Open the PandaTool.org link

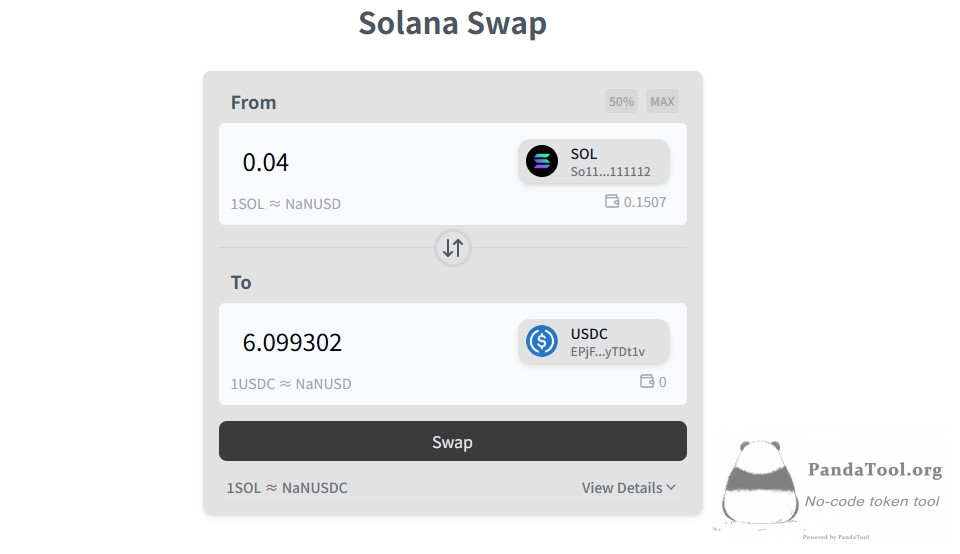coord(875,470)
